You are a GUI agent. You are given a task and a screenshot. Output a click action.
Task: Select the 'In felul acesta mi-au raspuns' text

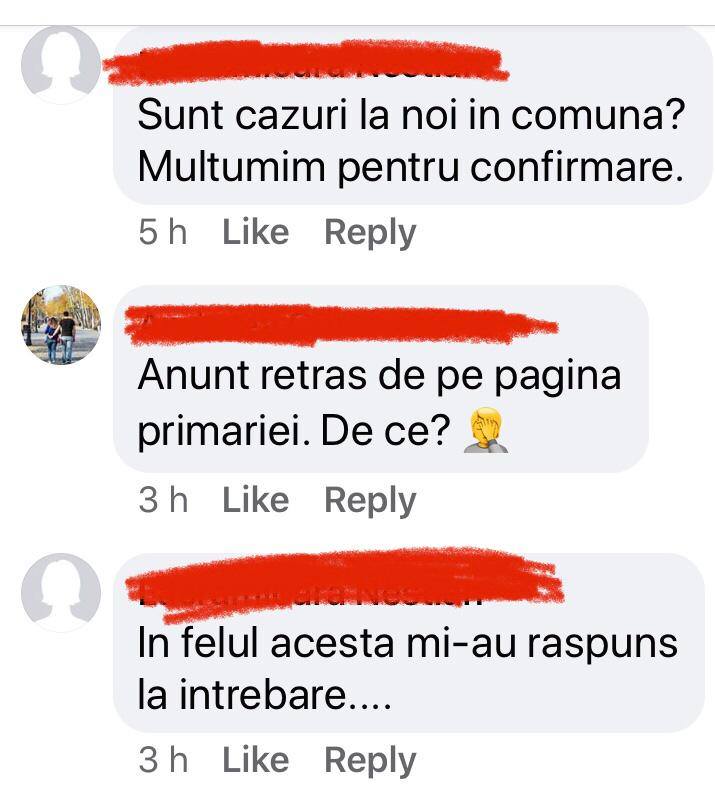pos(408,644)
